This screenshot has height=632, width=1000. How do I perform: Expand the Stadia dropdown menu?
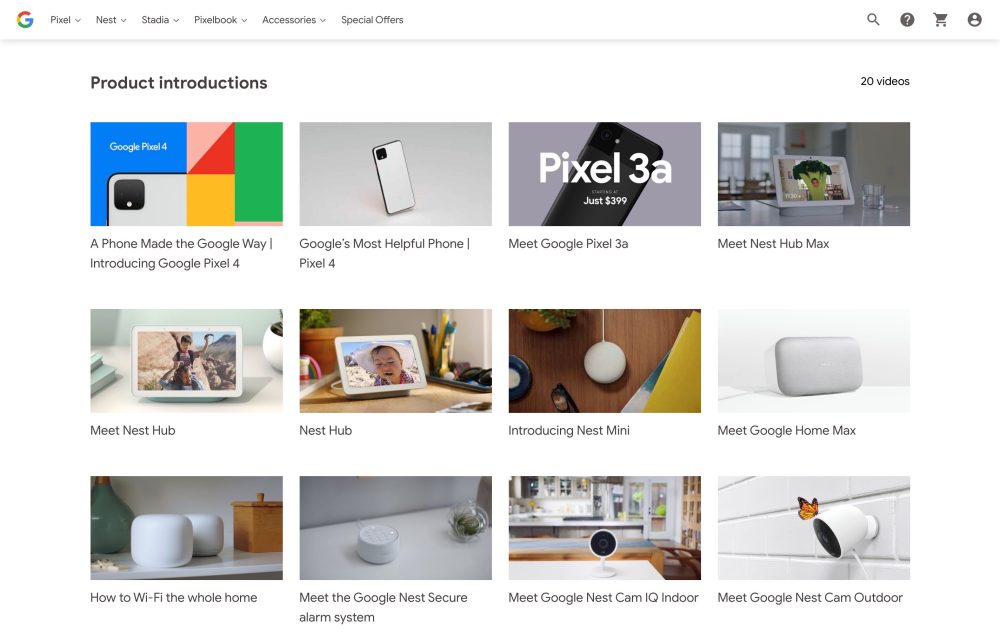(160, 20)
